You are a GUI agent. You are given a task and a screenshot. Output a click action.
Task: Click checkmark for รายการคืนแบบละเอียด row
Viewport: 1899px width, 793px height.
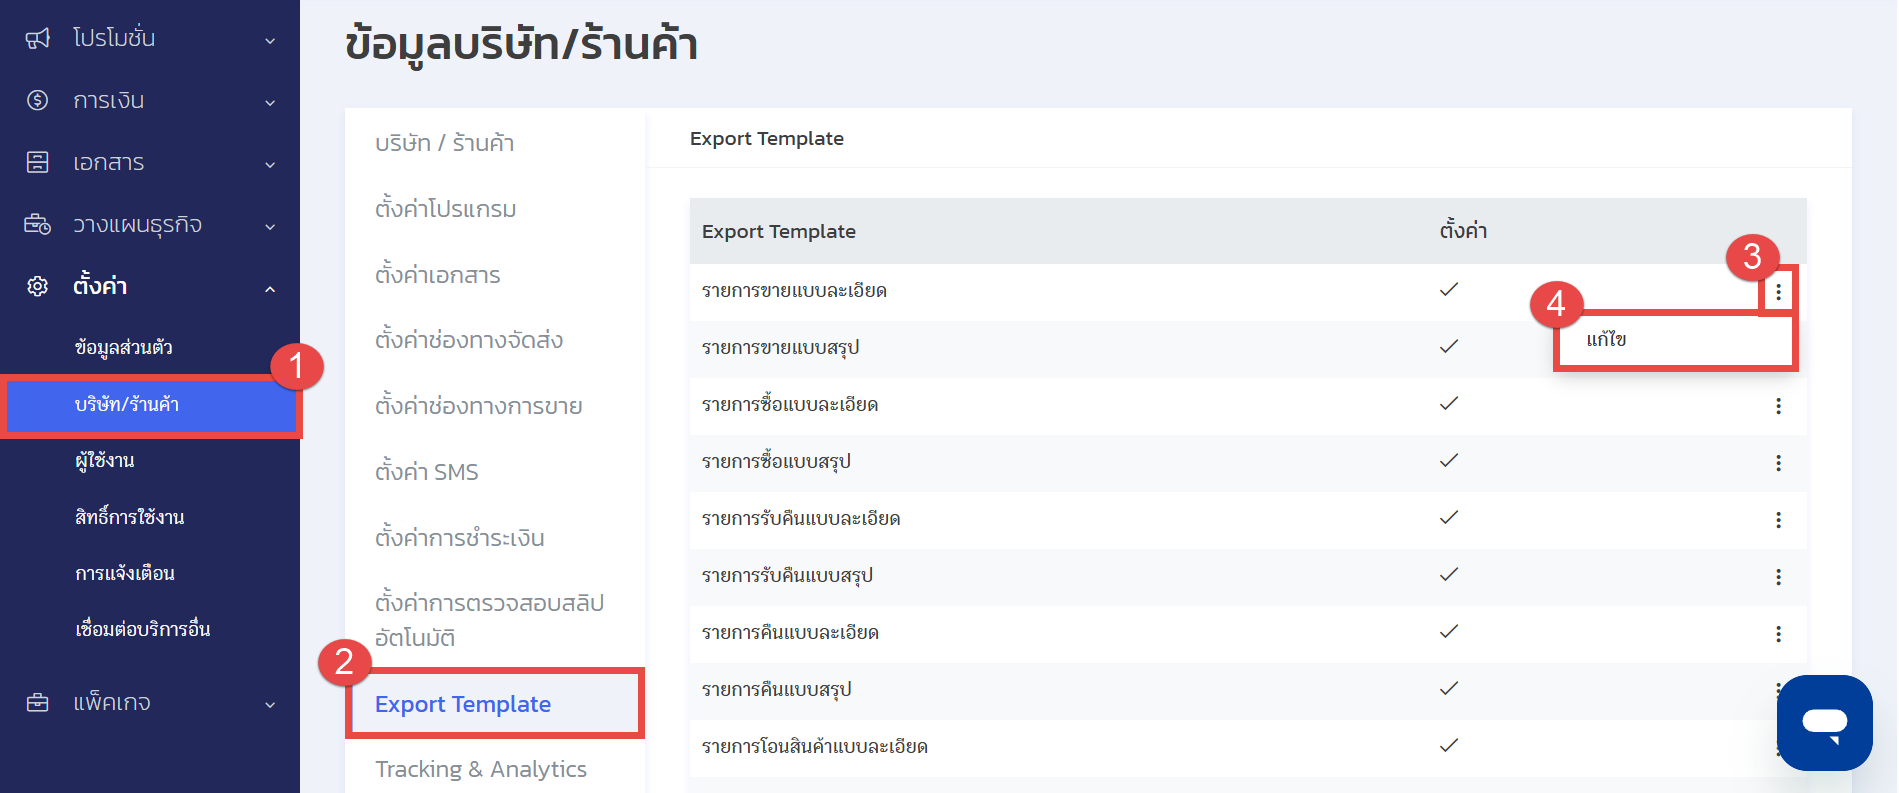coord(1448,631)
